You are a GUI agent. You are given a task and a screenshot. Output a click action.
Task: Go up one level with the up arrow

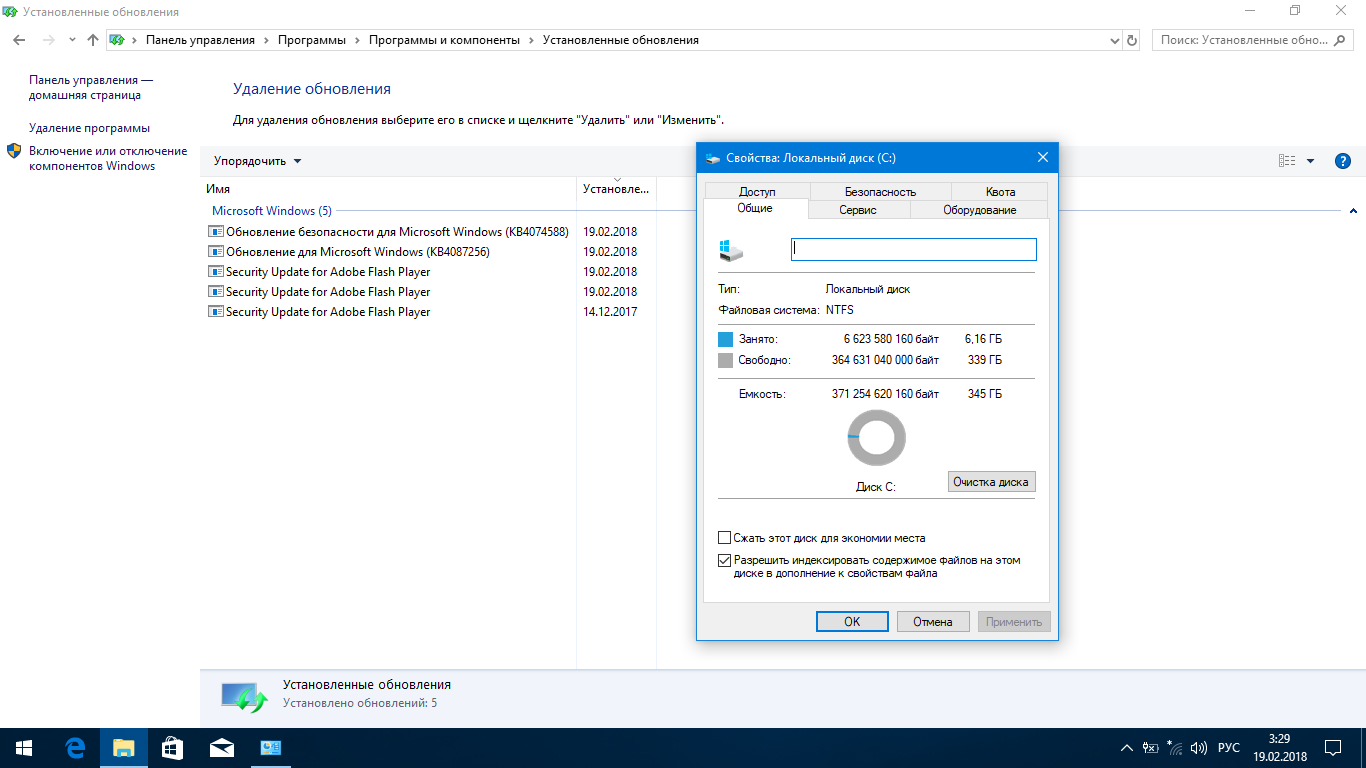[x=93, y=40]
